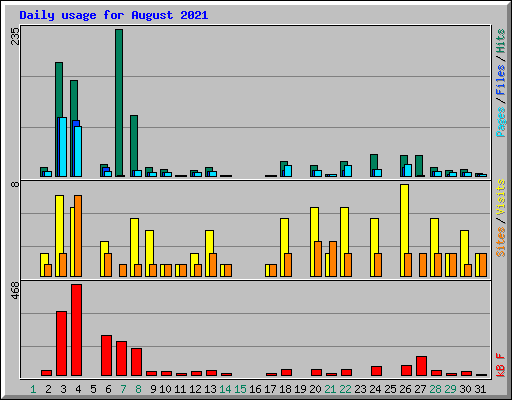The width and height of the screenshot is (512, 400).
Task: Click the Files legend label
Action: (500, 80)
